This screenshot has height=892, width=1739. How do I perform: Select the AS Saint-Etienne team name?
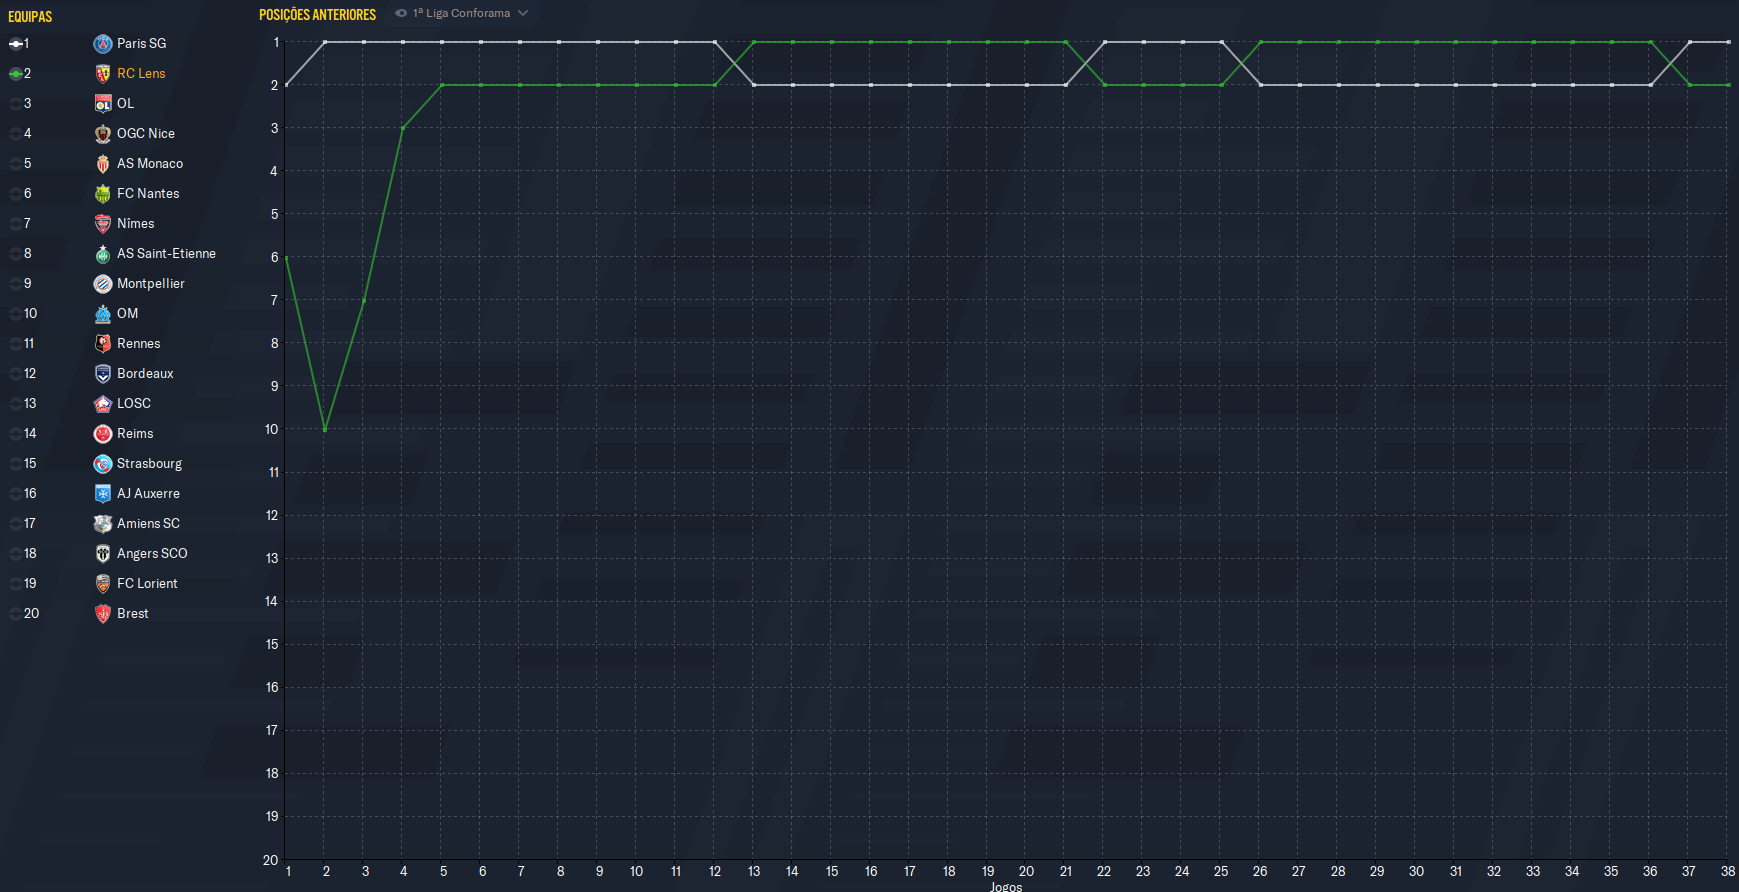pyautogui.click(x=166, y=254)
